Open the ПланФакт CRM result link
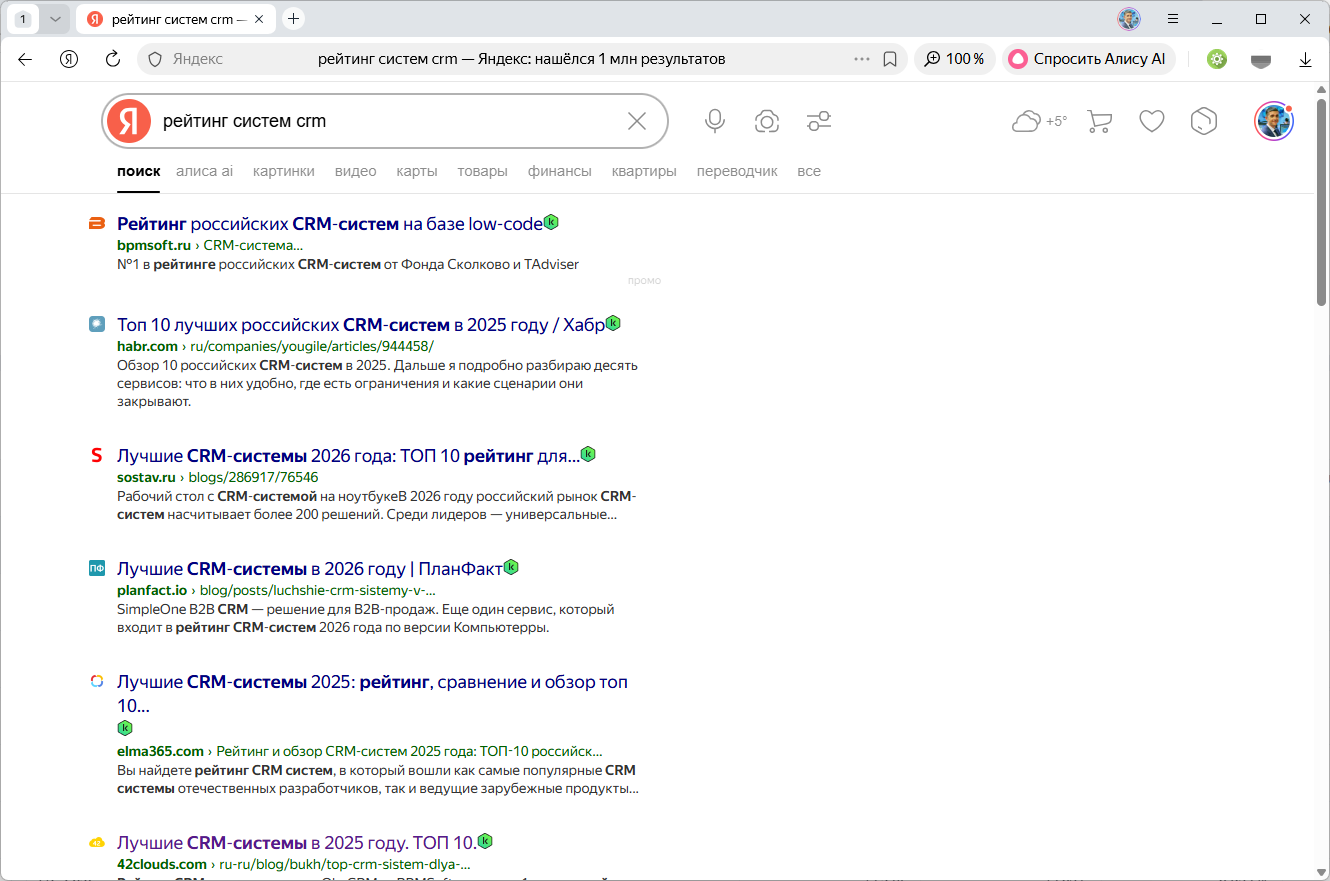The height and width of the screenshot is (881, 1330). tap(309, 568)
